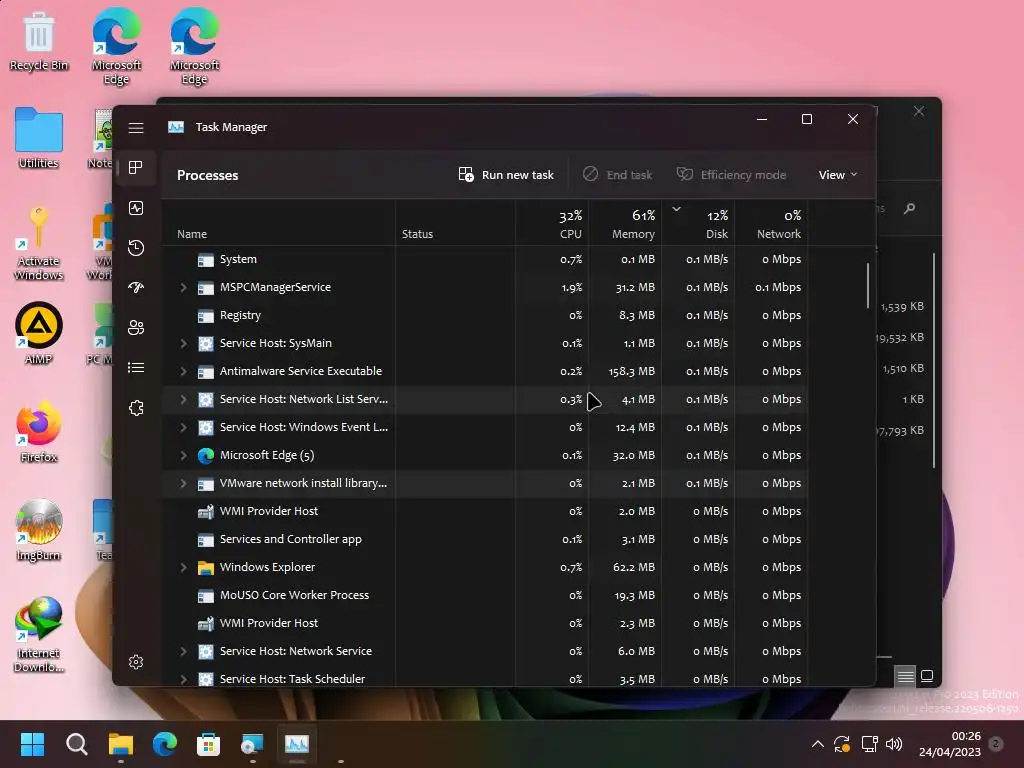Click the End task button
Screen dimensions: 1024x768
(617, 174)
